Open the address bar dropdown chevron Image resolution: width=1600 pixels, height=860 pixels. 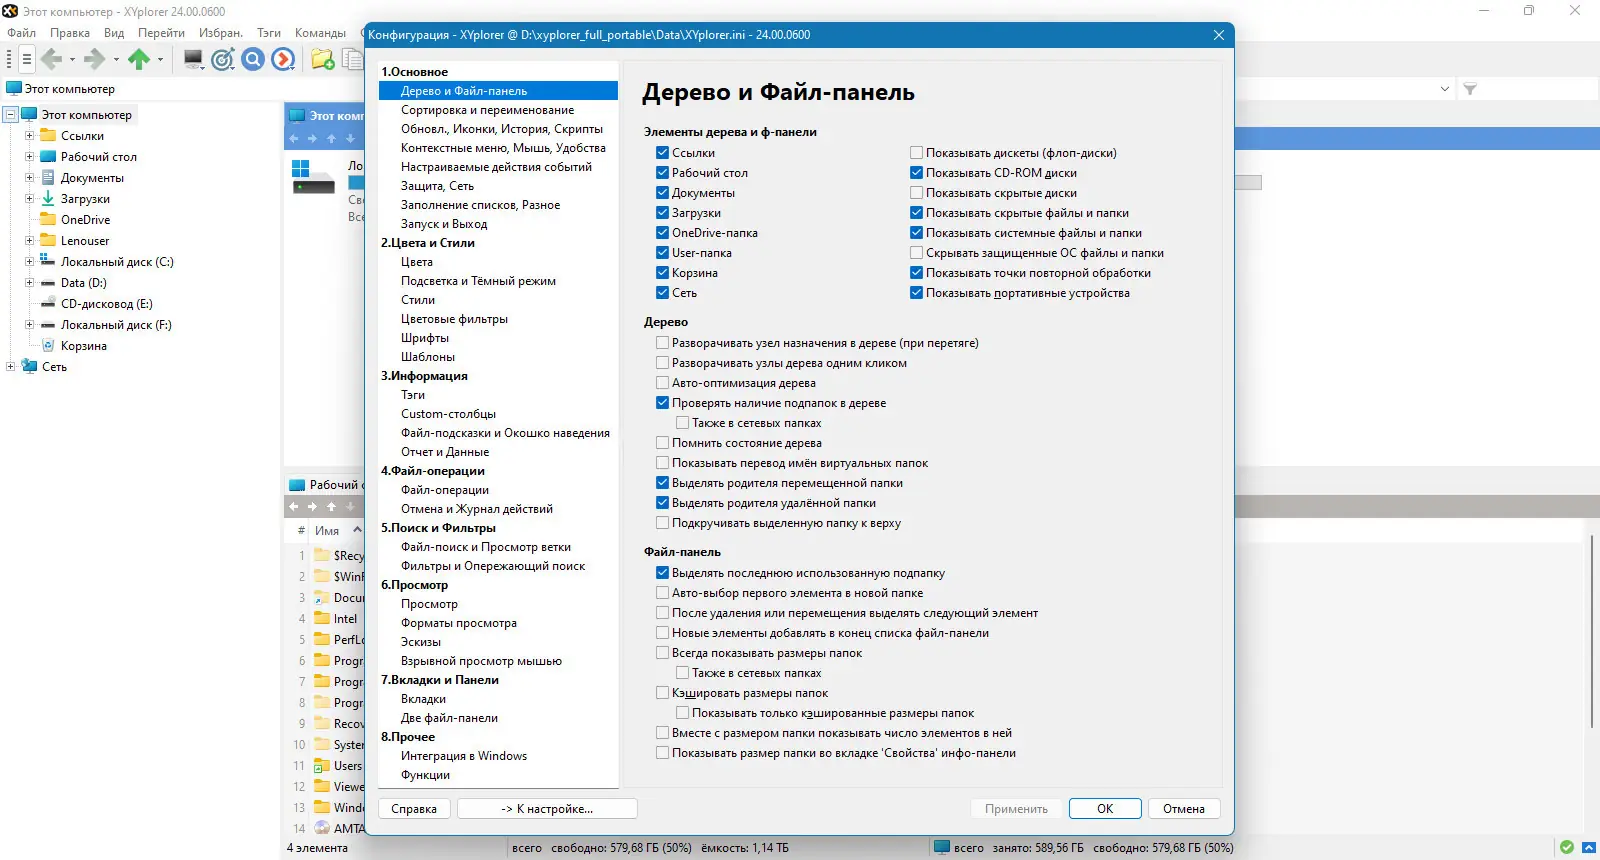click(x=1444, y=89)
